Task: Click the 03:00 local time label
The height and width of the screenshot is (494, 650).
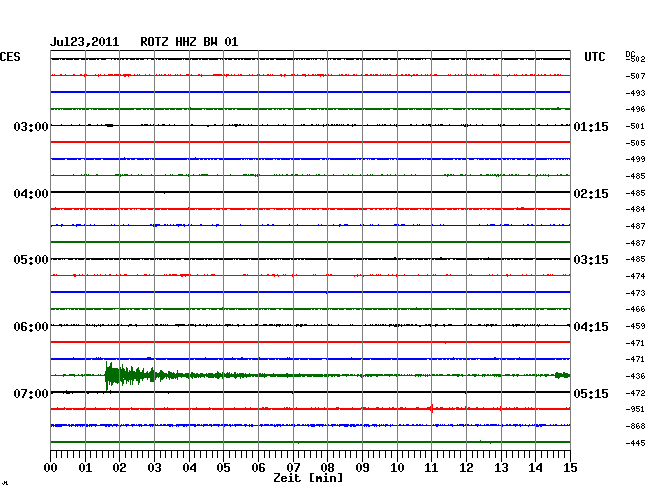Action: [x=31, y=126]
